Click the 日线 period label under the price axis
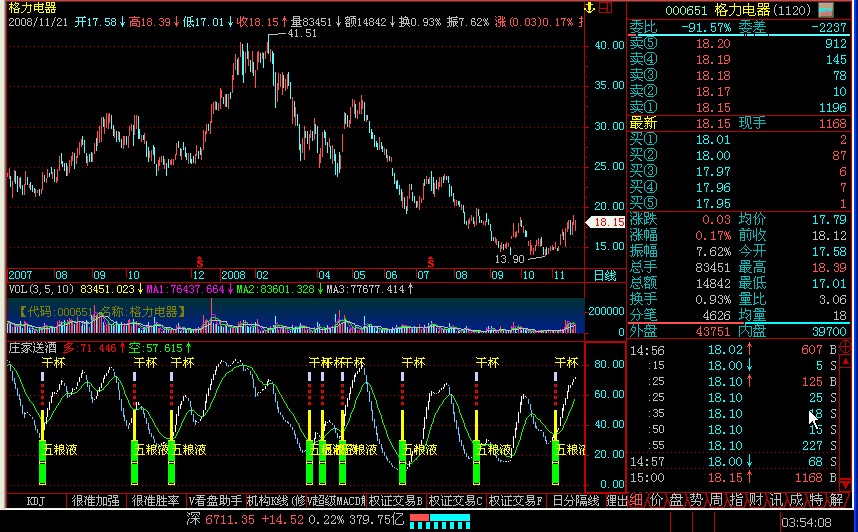858x532 pixels. 606,276
